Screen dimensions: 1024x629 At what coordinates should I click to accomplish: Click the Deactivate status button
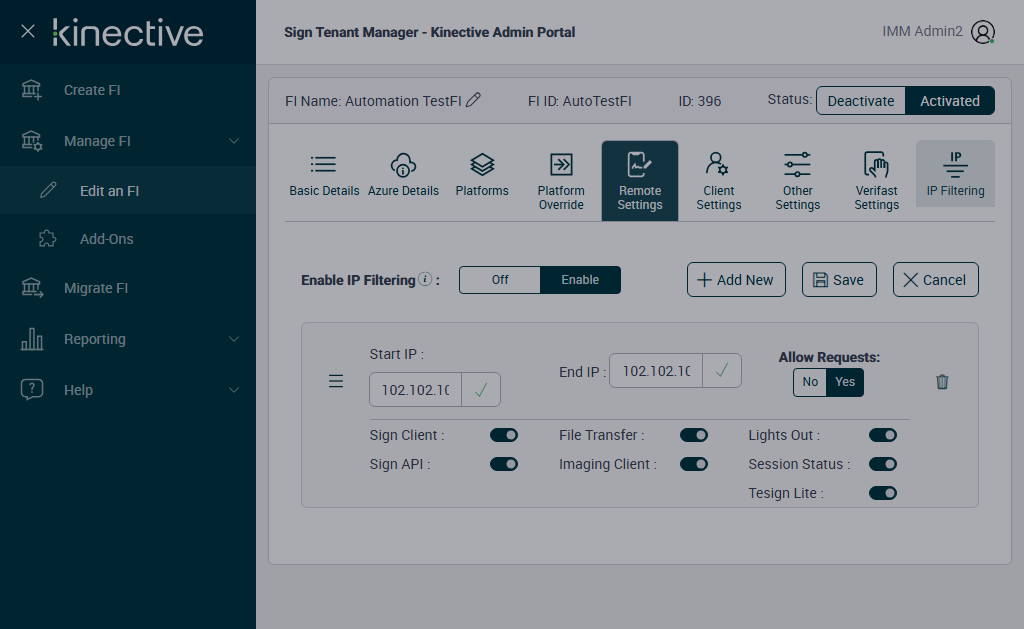(x=861, y=101)
